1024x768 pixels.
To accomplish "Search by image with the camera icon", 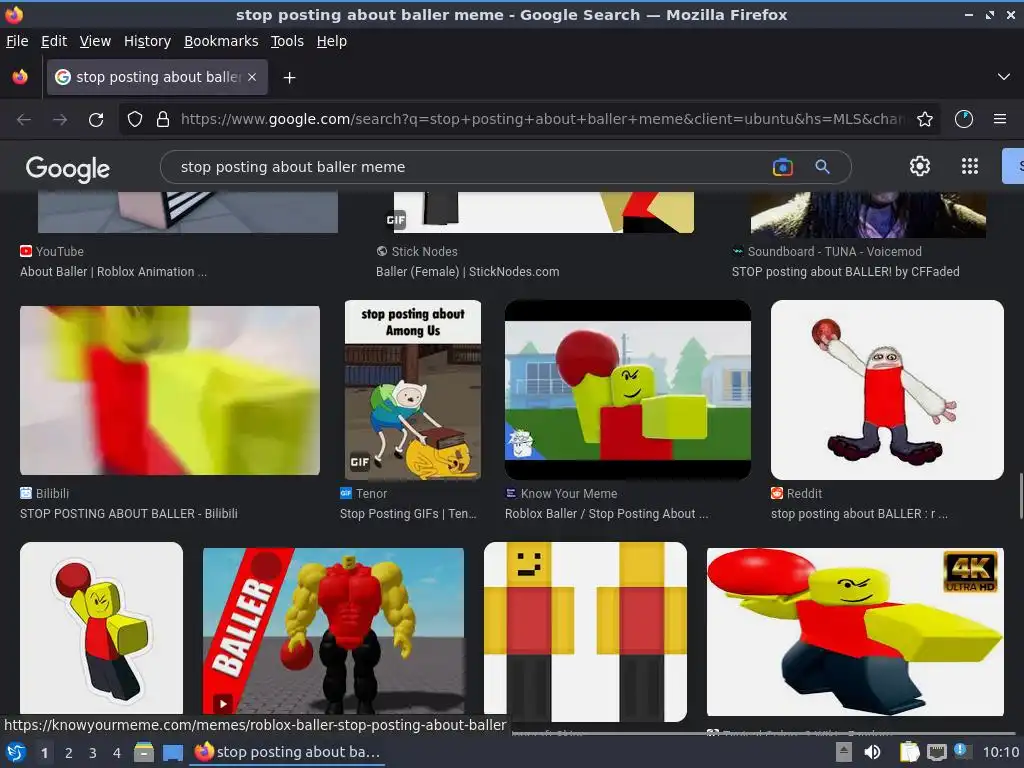I will (782, 167).
